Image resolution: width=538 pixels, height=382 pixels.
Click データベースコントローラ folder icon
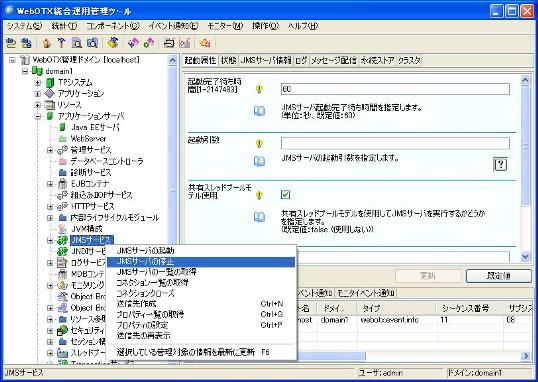62,161
